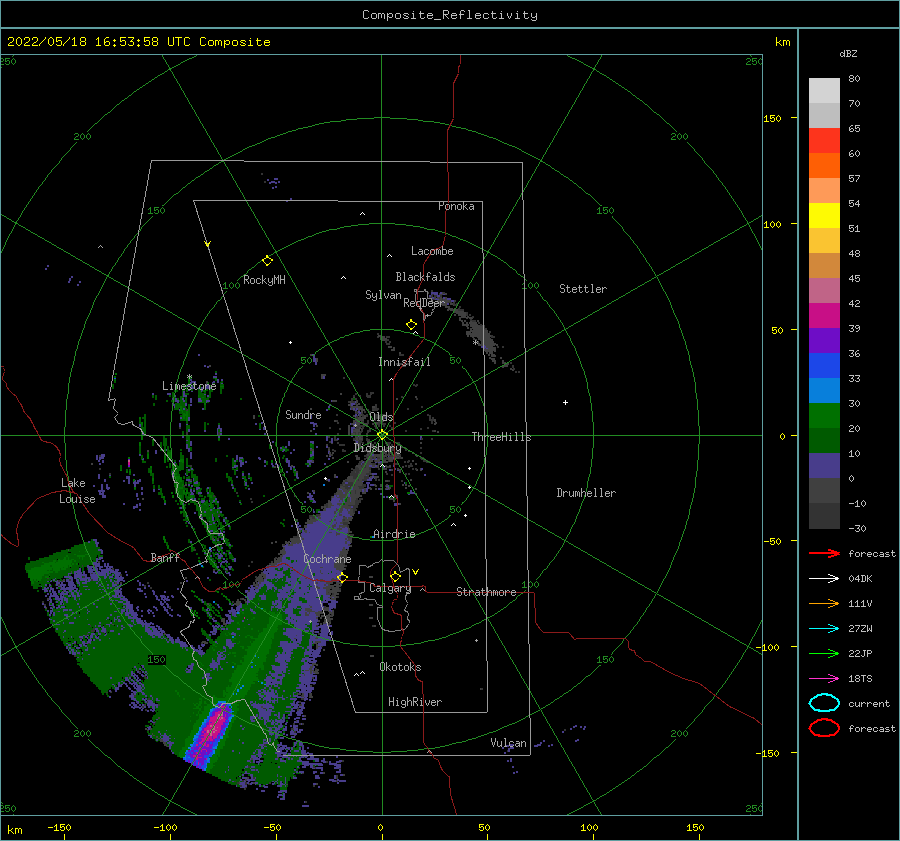The width and height of the screenshot is (900, 841).
Task: Click the 'Lake Louise' map label
Action: point(77,491)
